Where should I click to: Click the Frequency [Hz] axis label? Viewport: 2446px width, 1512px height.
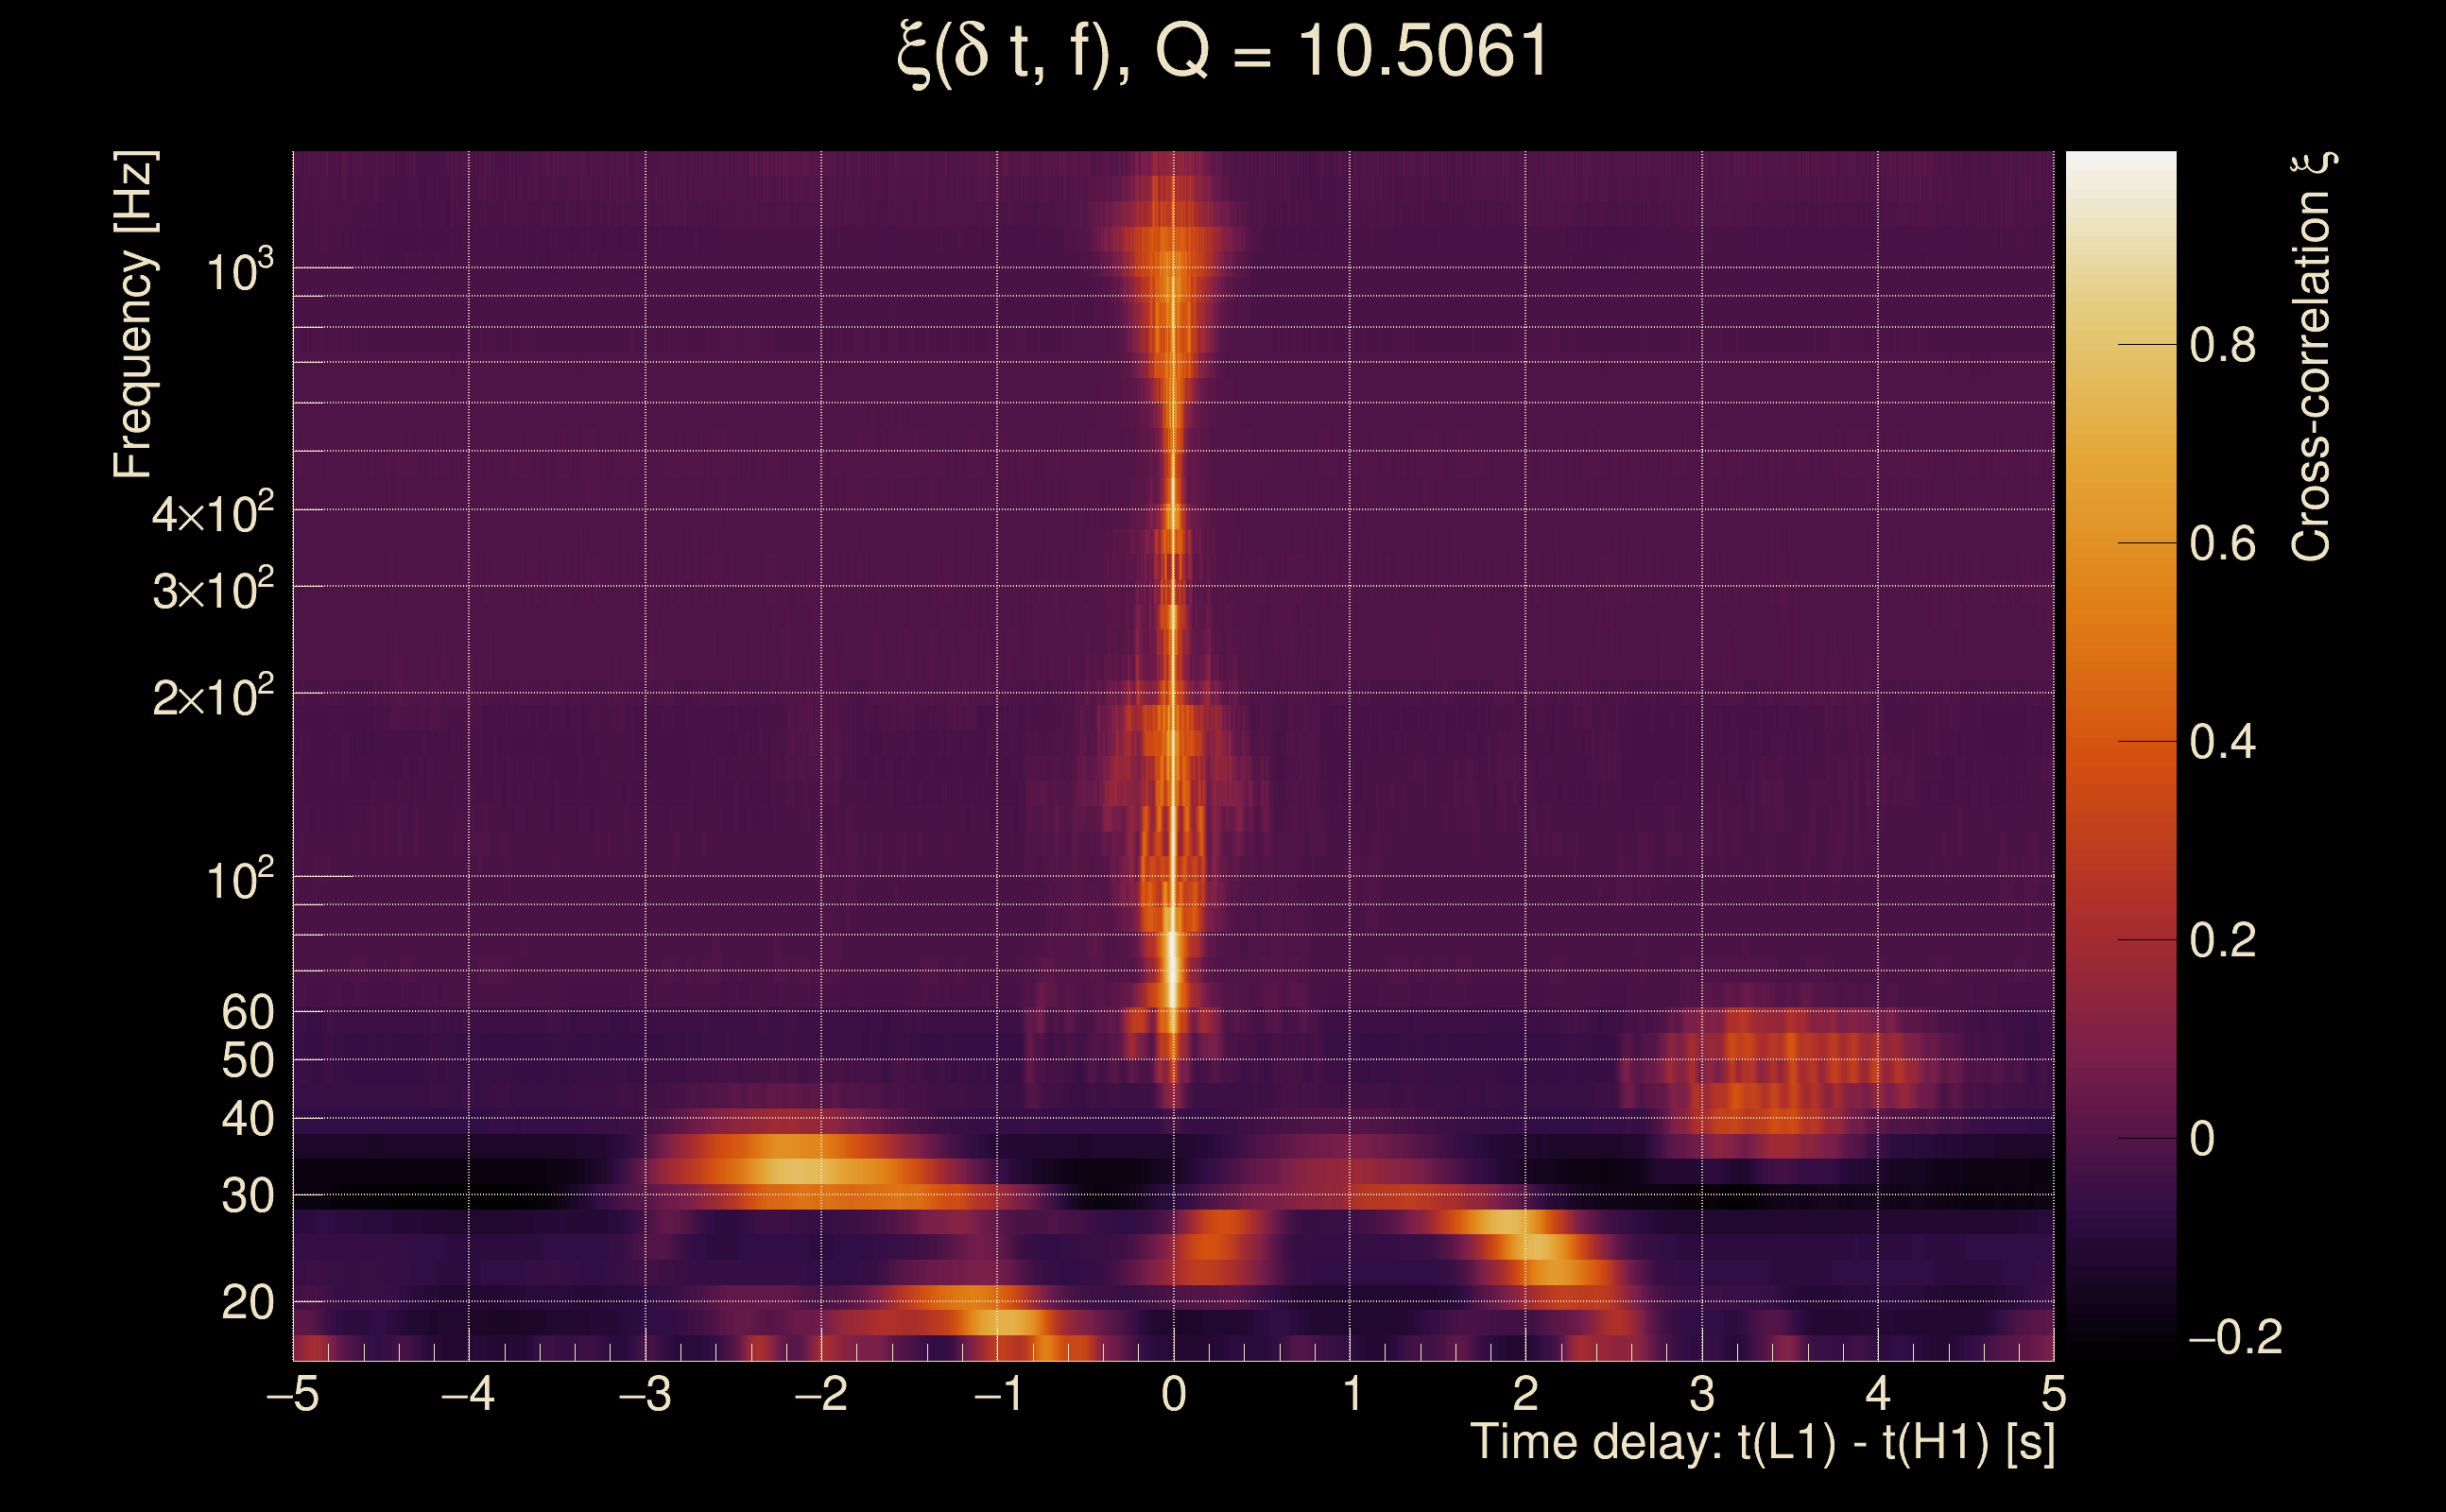(134, 315)
